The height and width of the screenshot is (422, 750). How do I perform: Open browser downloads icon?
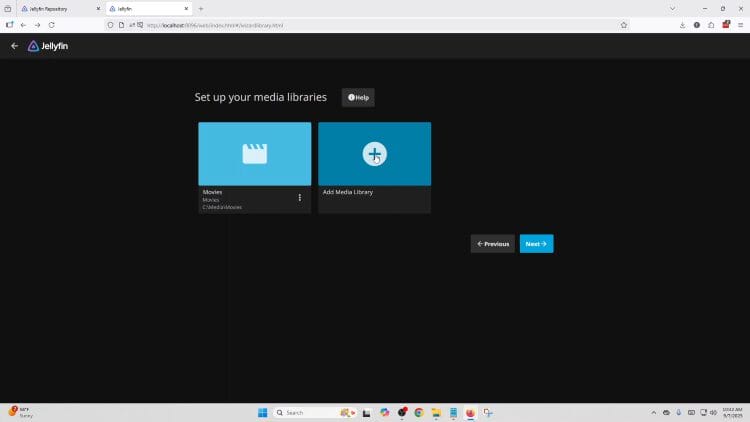(682, 25)
